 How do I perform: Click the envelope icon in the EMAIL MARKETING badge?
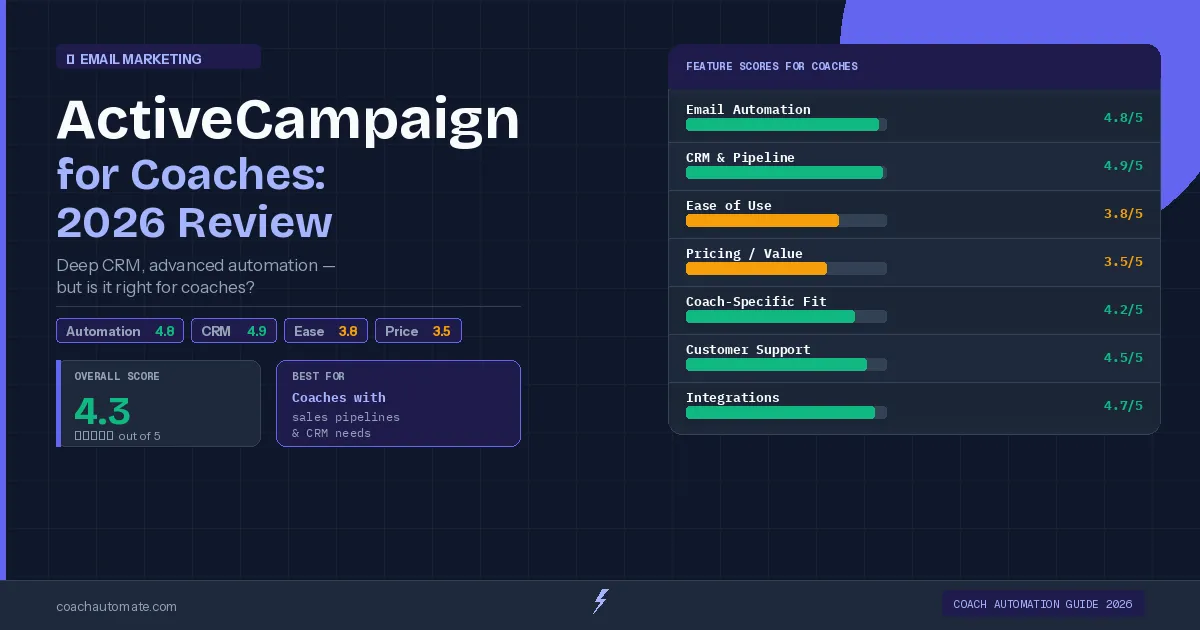(x=69, y=59)
